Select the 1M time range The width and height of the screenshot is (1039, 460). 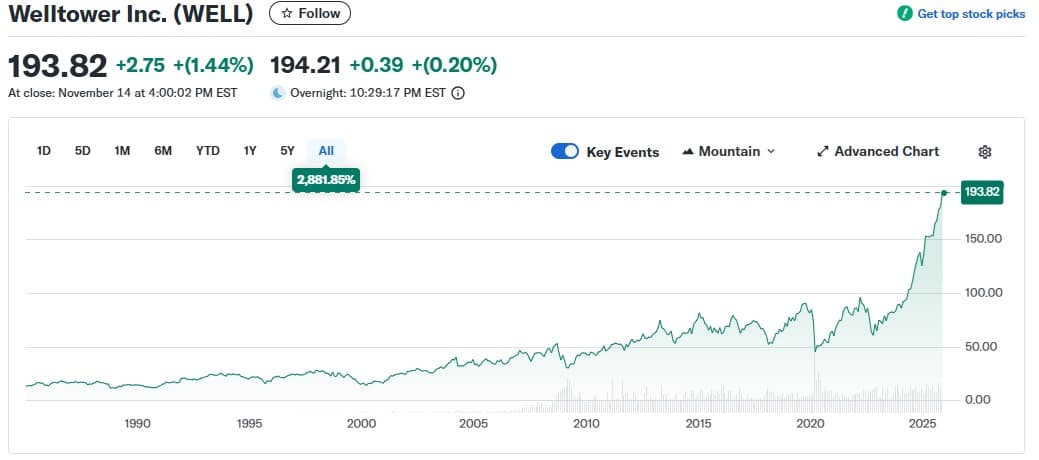coord(122,151)
